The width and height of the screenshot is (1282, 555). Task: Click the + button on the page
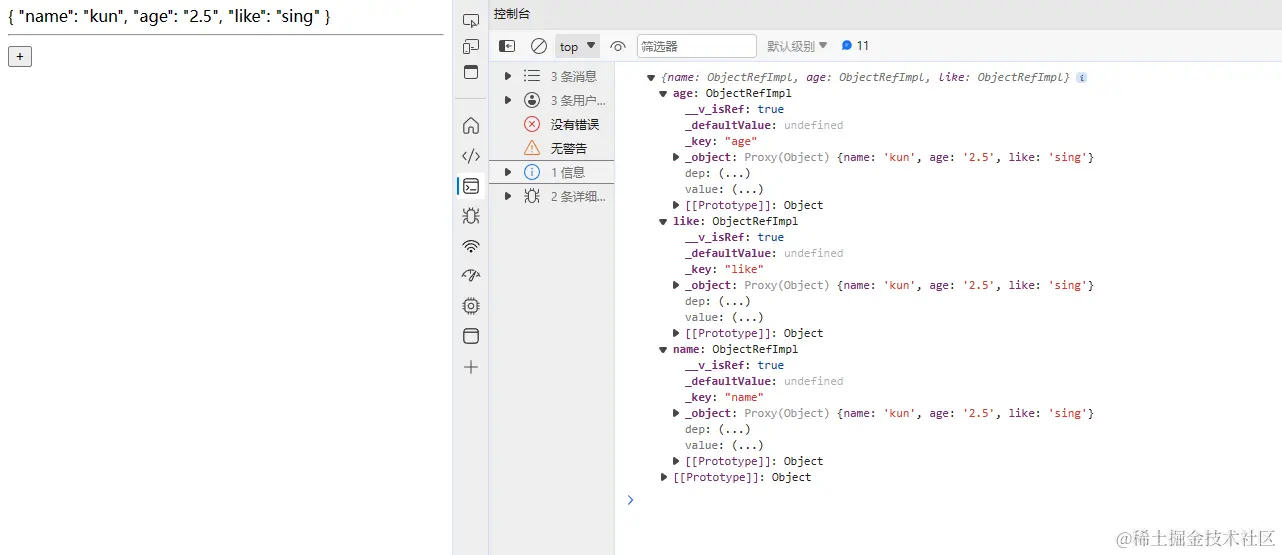click(x=20, y=57)
